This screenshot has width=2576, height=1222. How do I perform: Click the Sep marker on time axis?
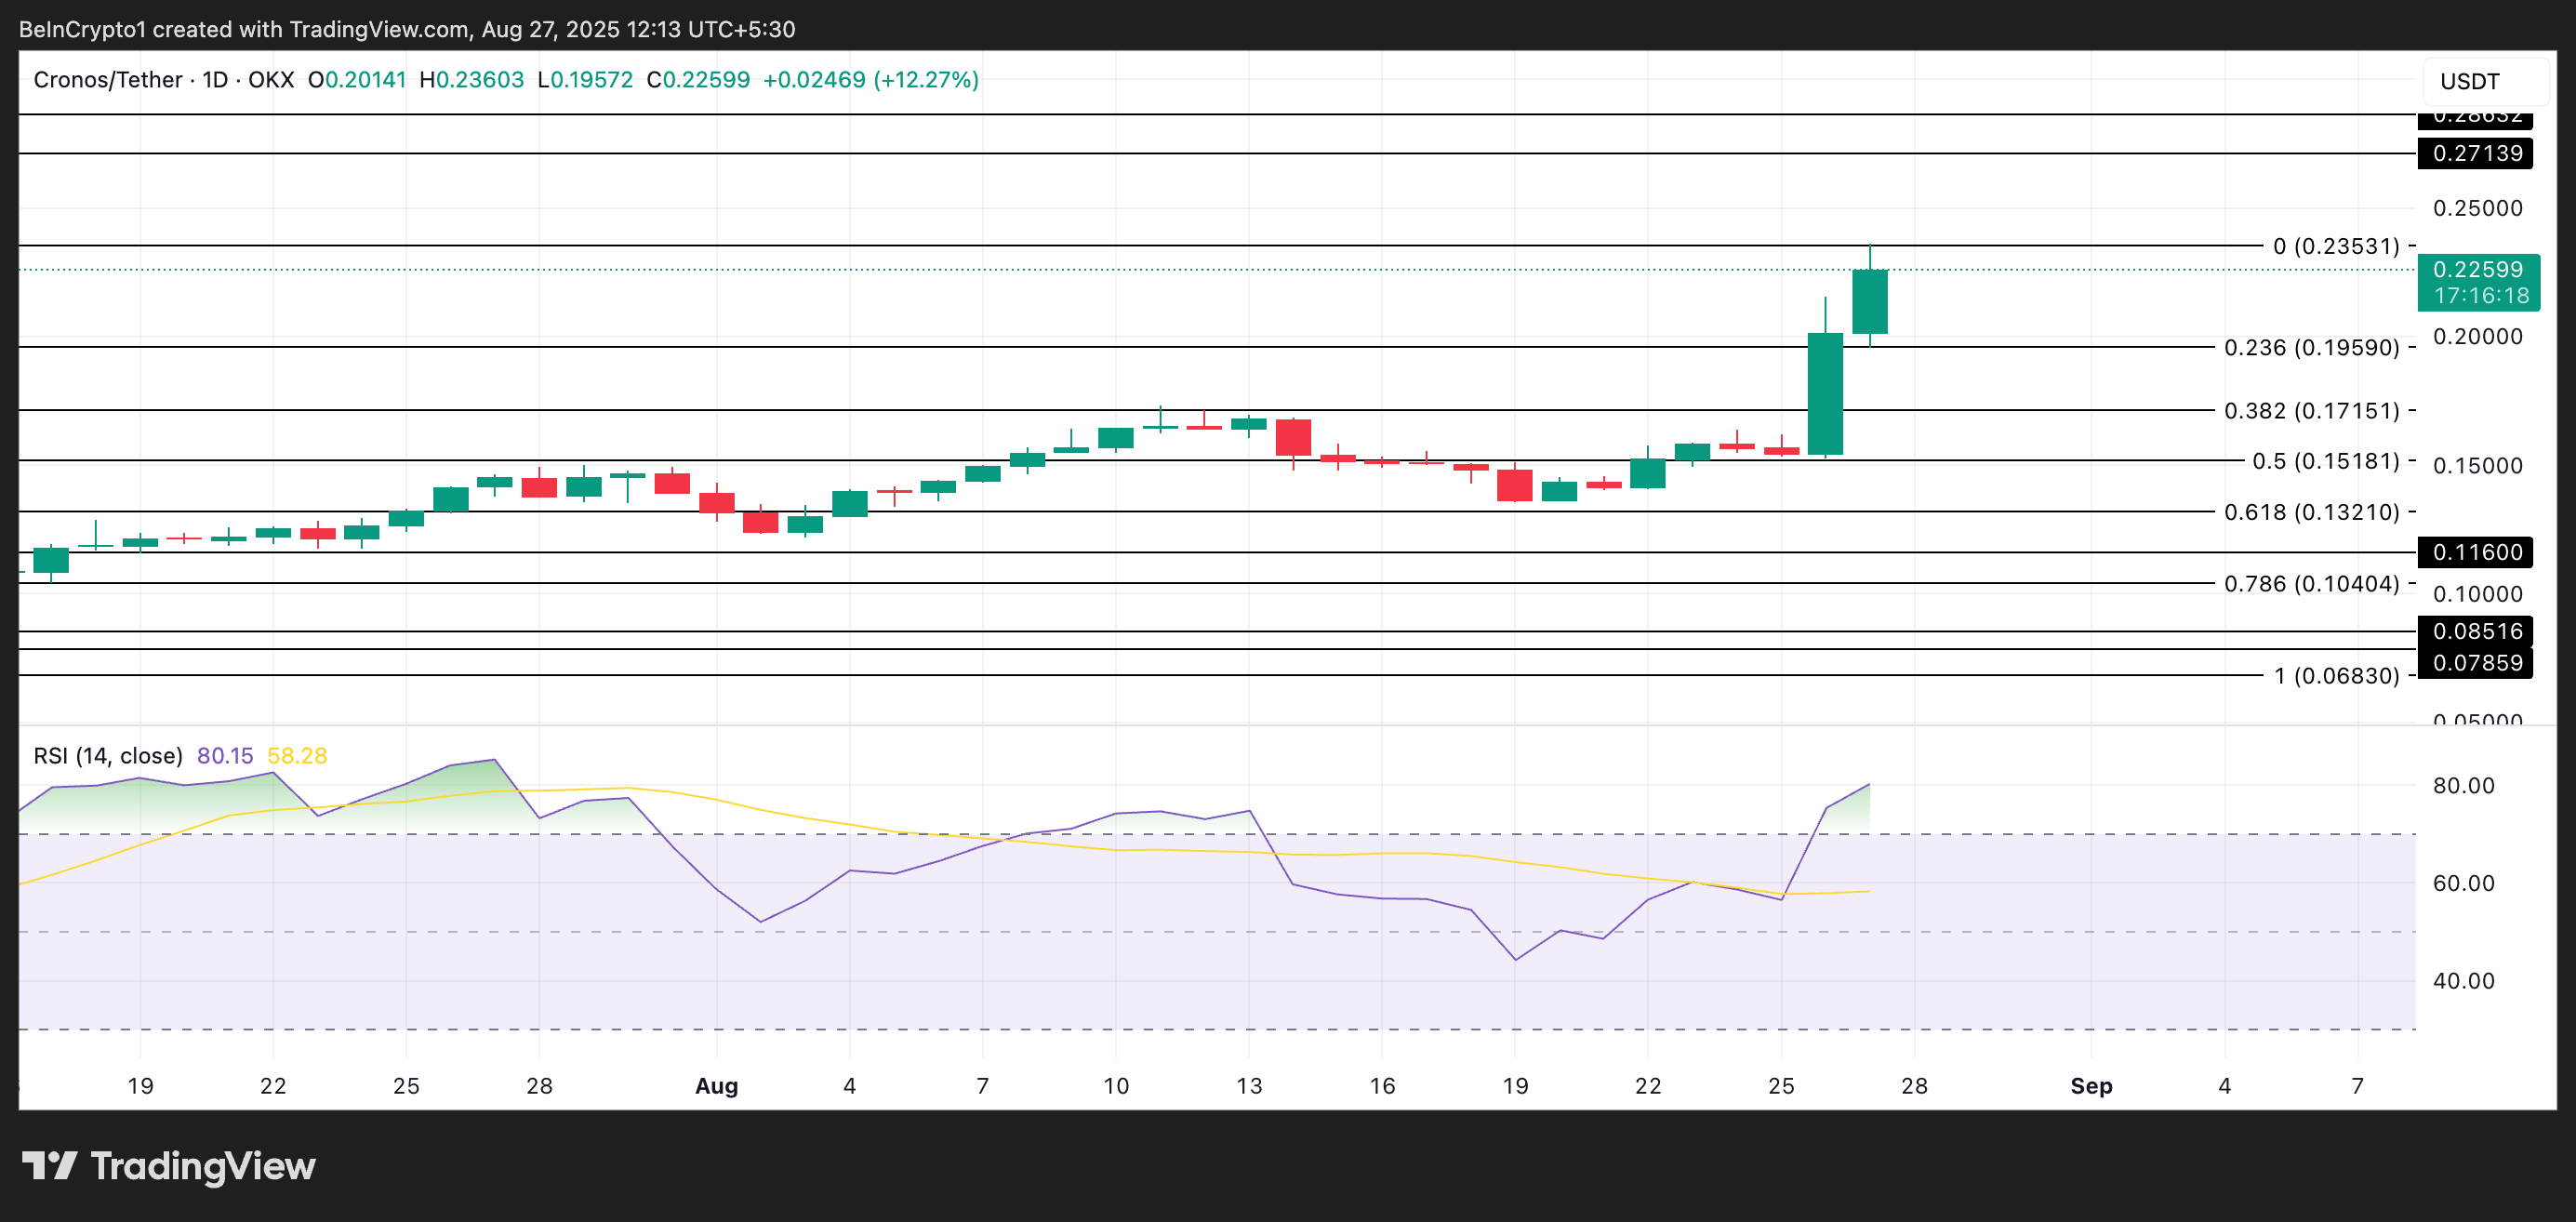click(x=2091, y=1086)
